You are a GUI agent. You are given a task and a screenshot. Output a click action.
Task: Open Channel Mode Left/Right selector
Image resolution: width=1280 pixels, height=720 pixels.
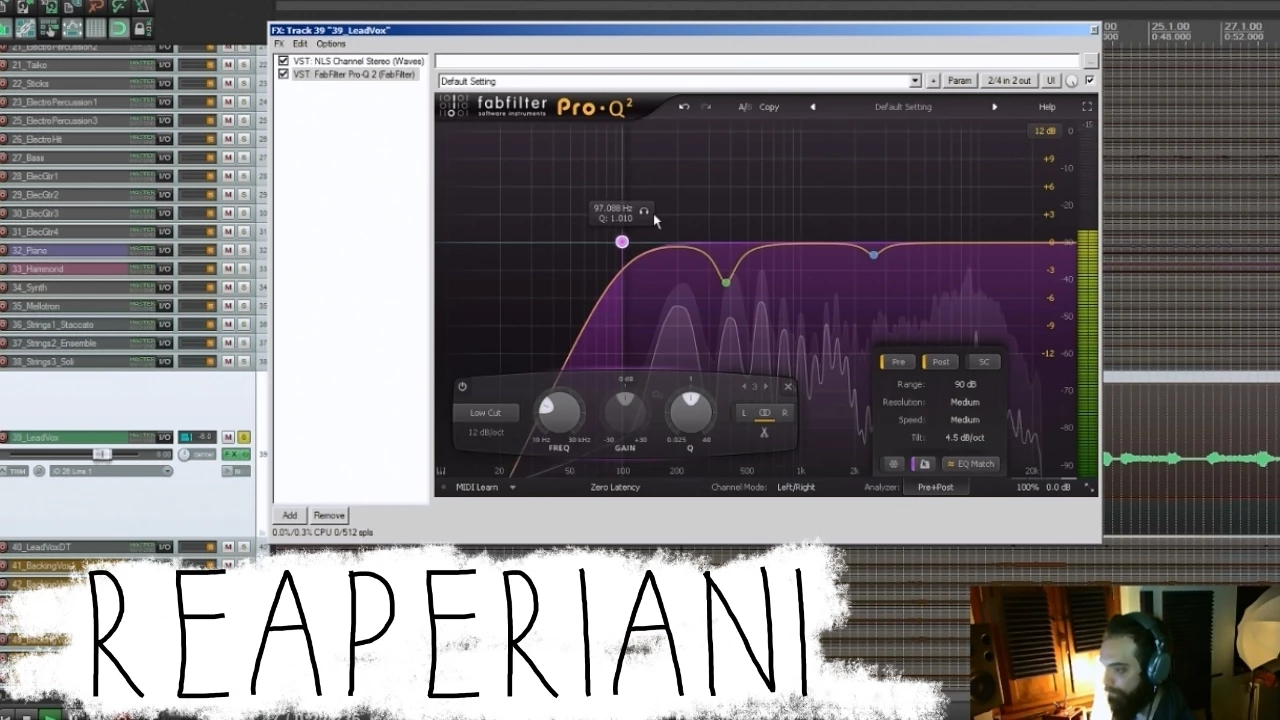pos(796,488)
